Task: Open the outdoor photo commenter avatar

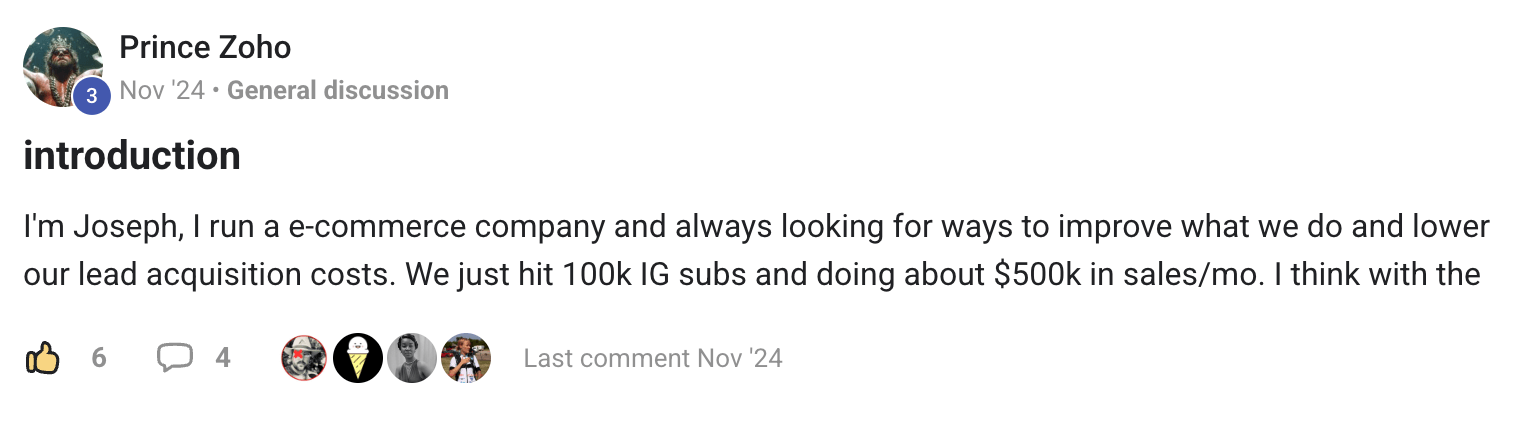Action: tap(466, 358)
